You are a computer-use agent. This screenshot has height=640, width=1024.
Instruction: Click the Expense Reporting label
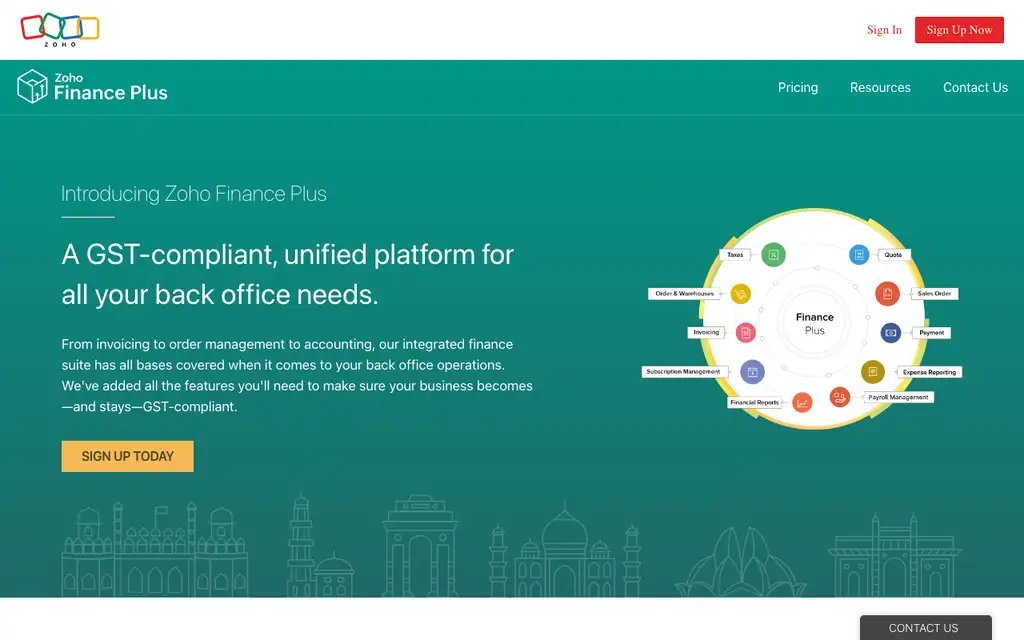pyautogui.click(x=929, y=372)
